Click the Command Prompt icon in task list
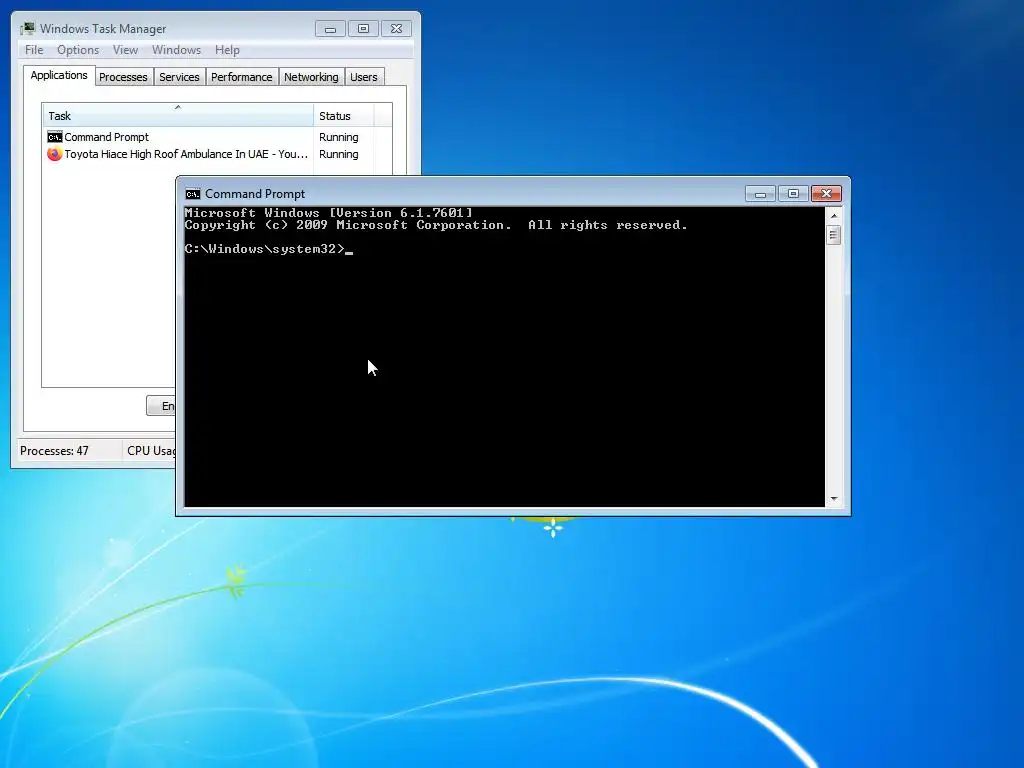The image size is (1024, 768). 55,137
